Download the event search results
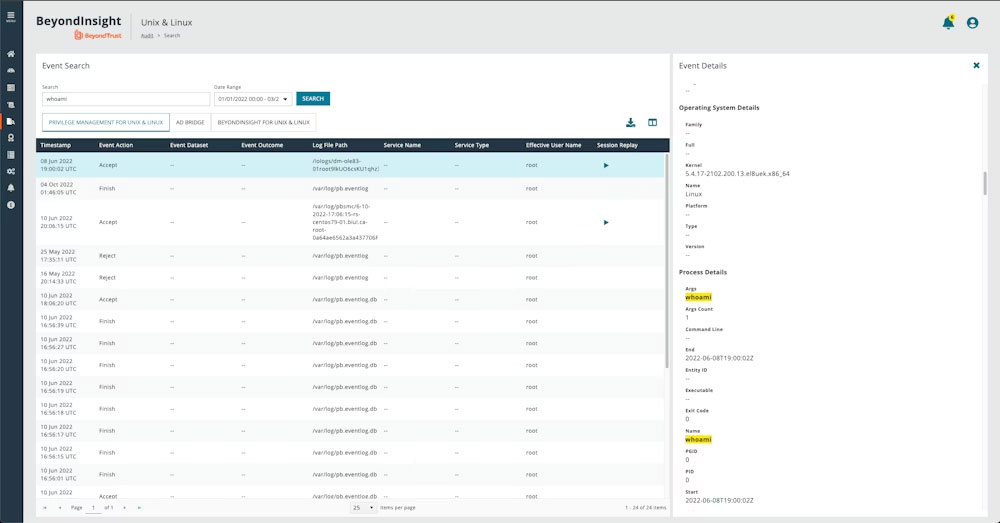Screen dimensions: 1000x523 click(x=631, y=123)
